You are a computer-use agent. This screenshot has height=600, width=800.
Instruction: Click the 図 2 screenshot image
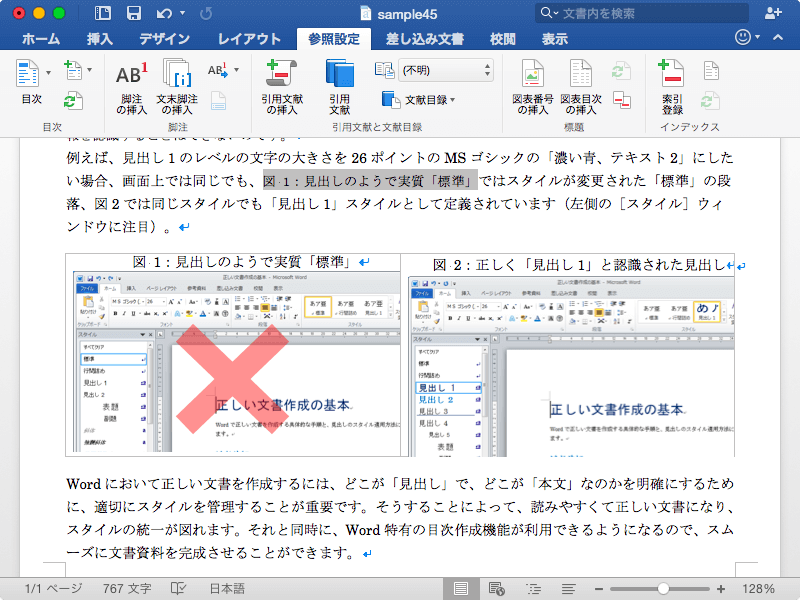[571, 366]
